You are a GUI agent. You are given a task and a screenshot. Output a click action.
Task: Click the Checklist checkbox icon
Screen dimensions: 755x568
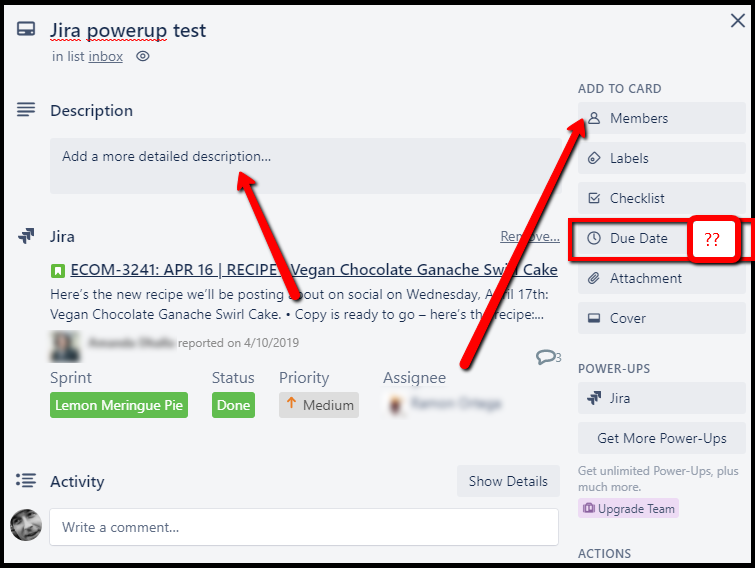click(594, 198)
